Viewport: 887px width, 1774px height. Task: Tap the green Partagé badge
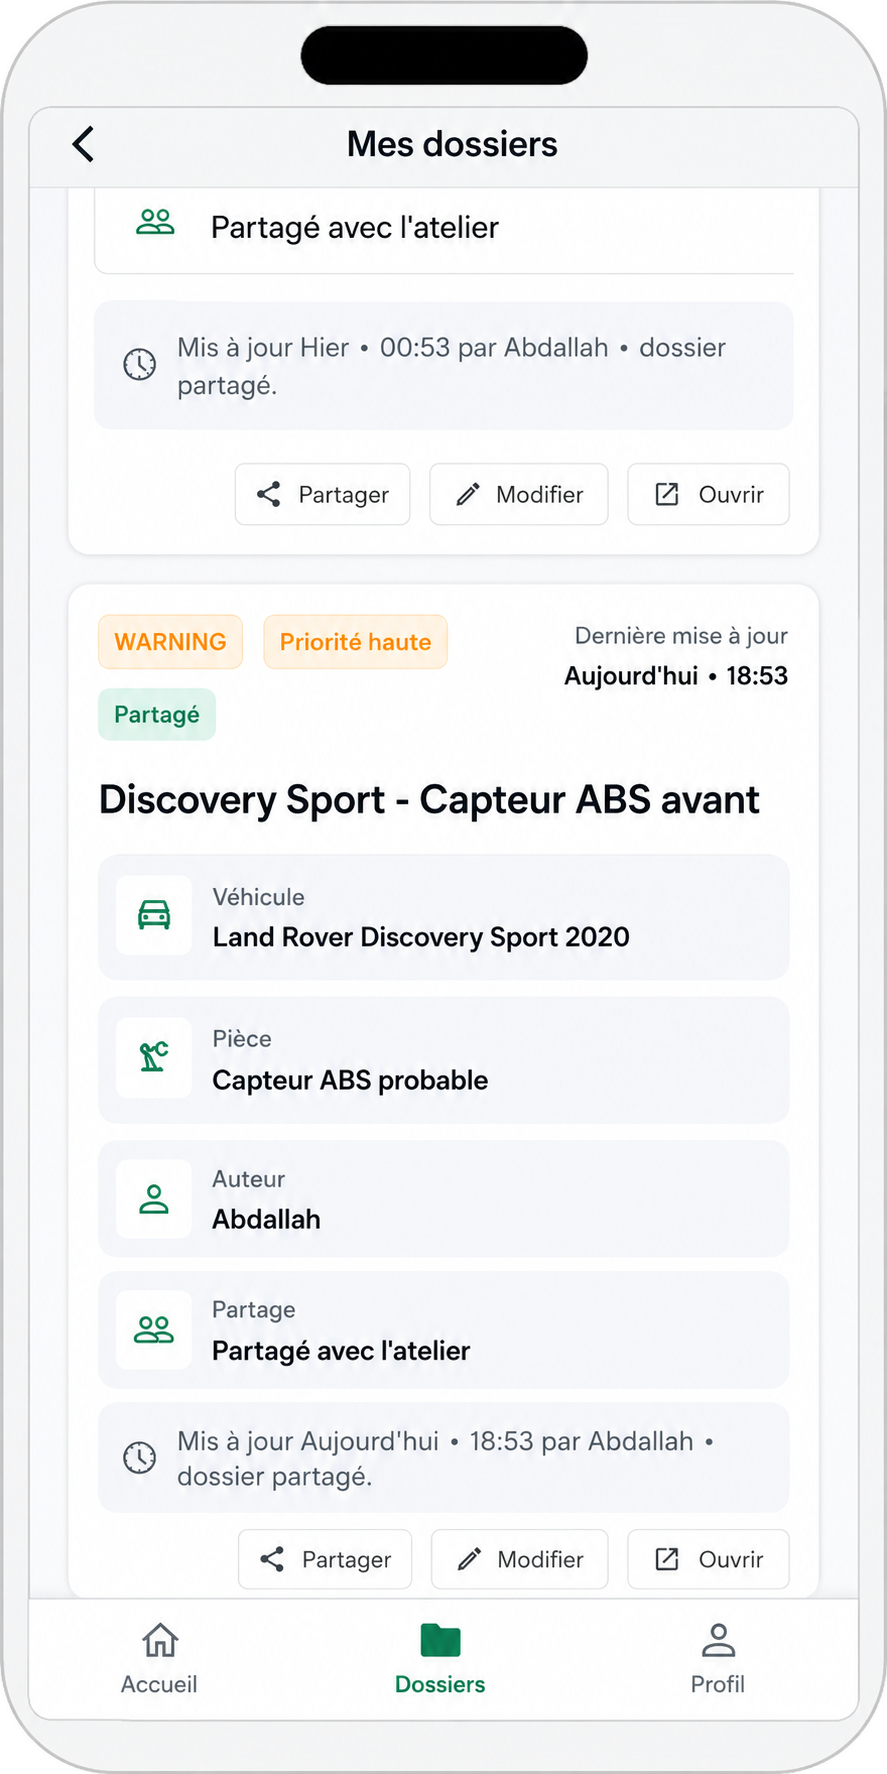click(x=157, y=715)
